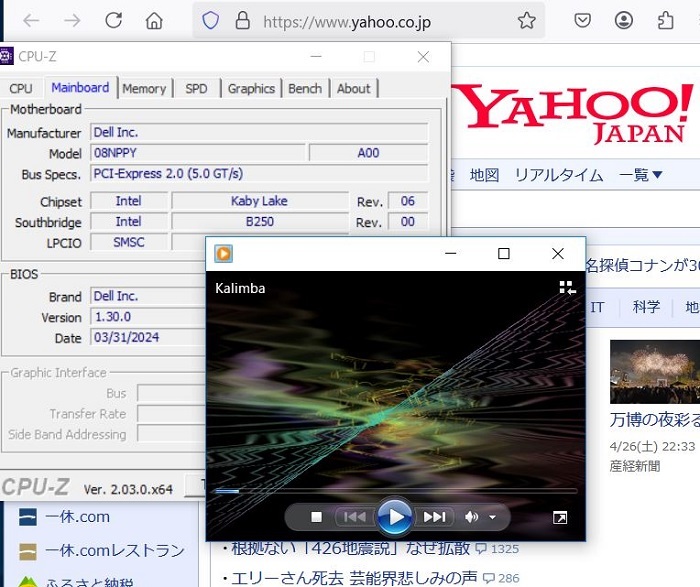Open browser extensions puzzle icon
The height and width of the screenshot is (587, 700).
pos(666,21)
